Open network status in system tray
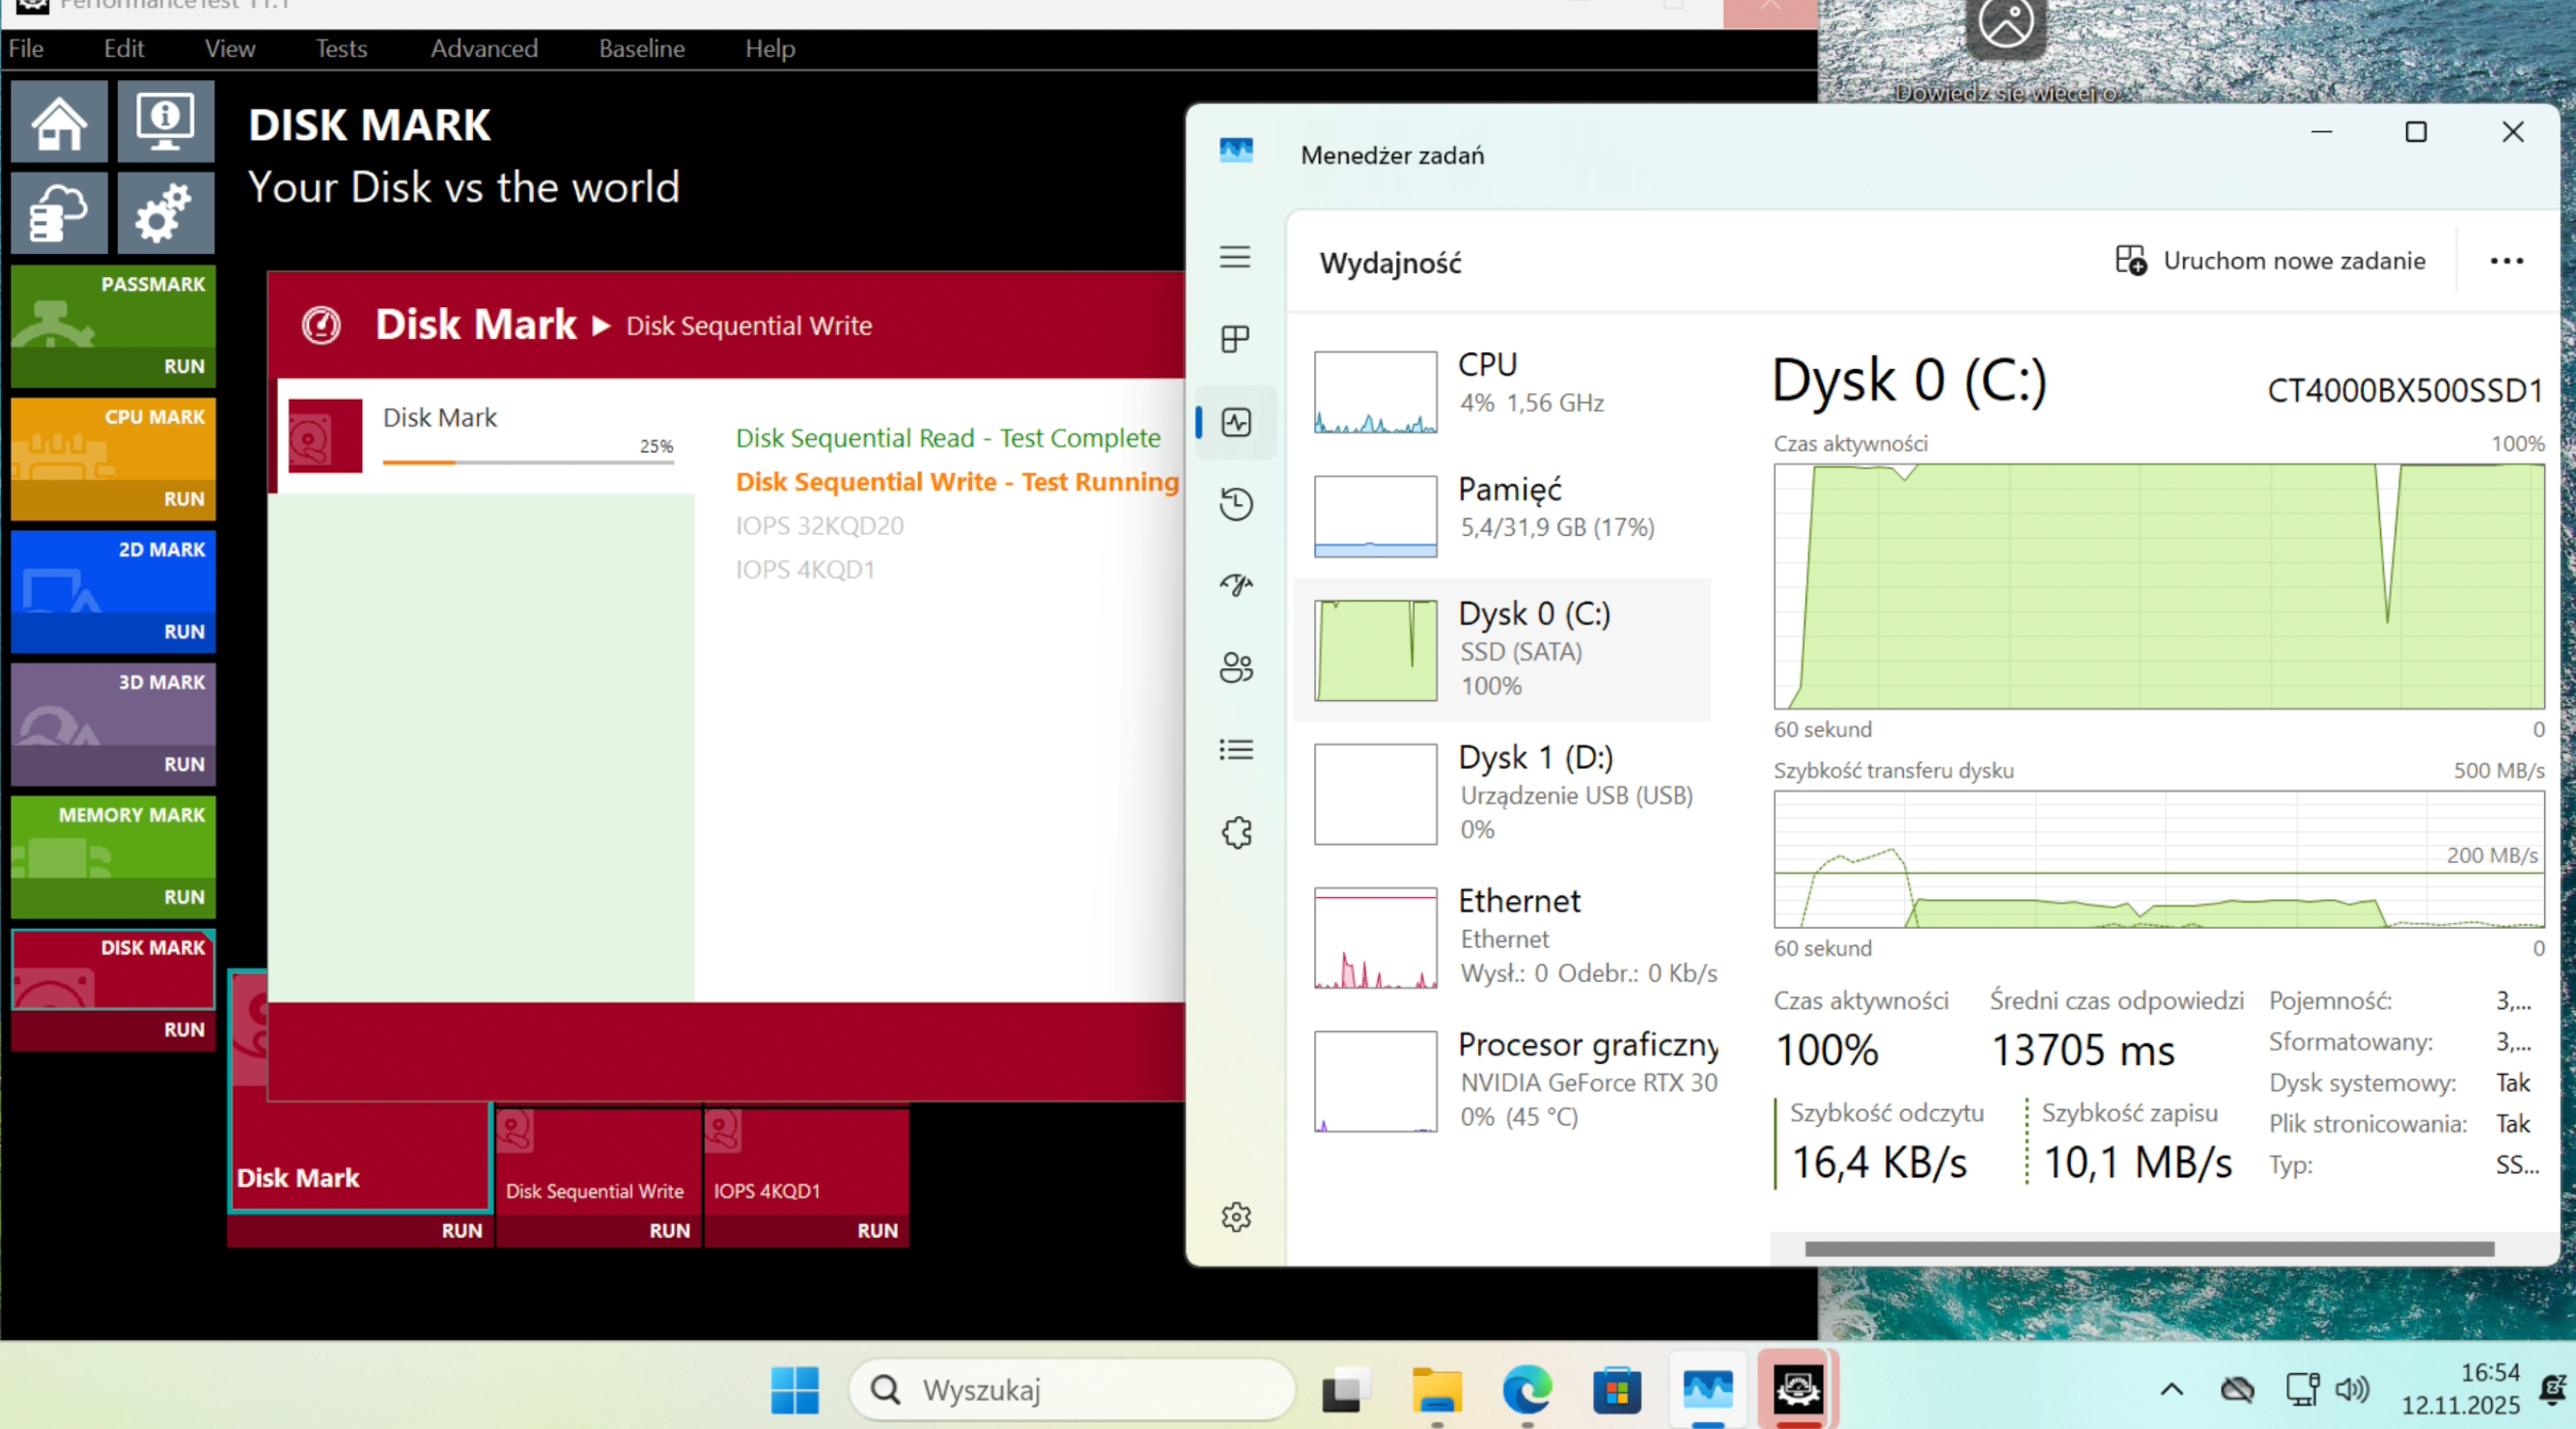 point(2302,1389)
